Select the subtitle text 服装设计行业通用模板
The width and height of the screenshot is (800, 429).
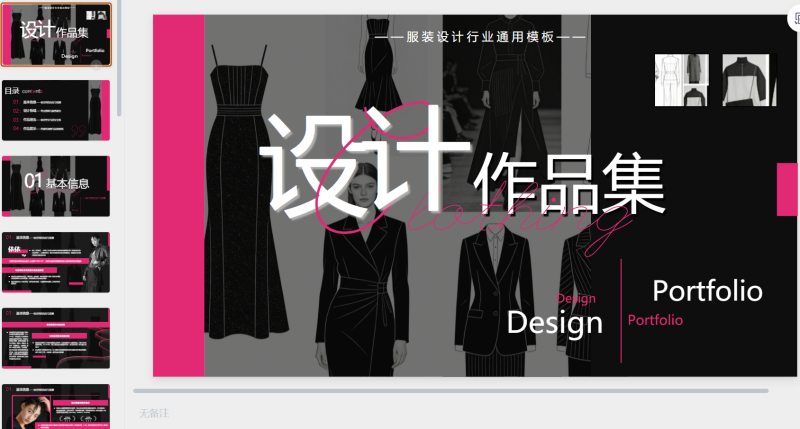480,37
